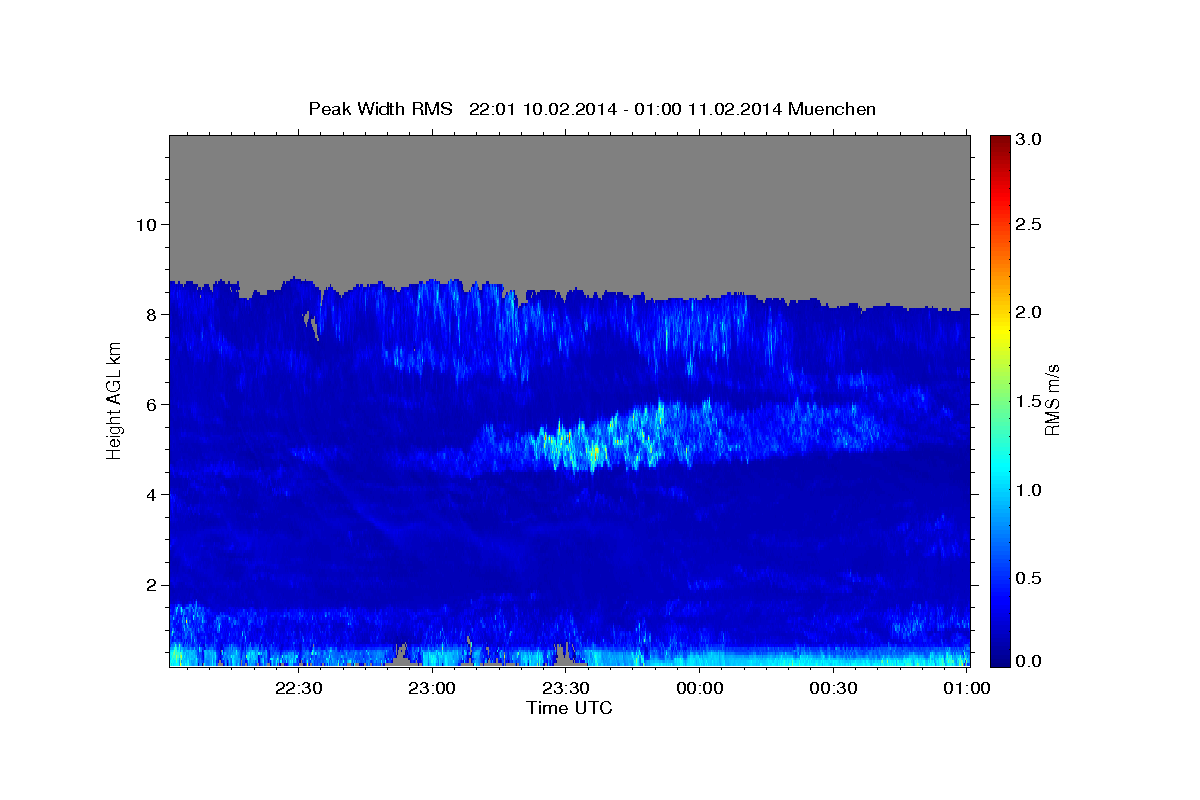Click the 00:30 time tick label
The image size is (1200, 800).
tap(832, 688)
